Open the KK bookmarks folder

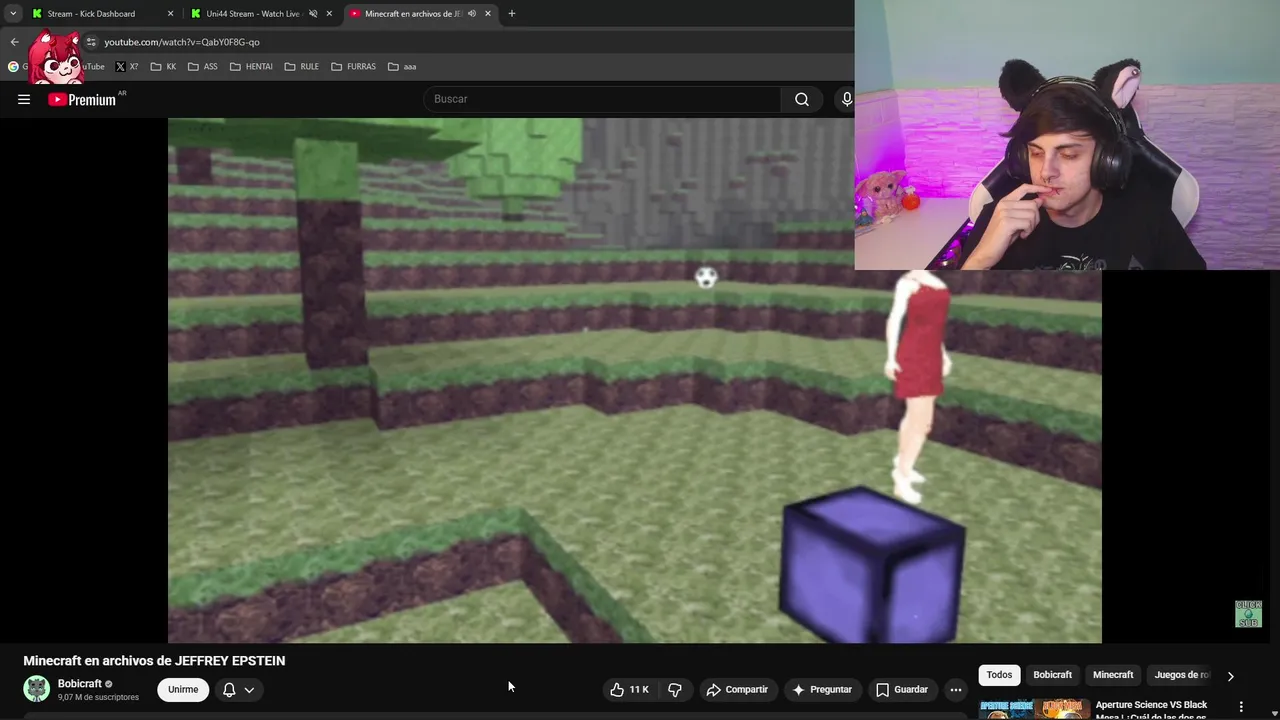tap(164, 67)
